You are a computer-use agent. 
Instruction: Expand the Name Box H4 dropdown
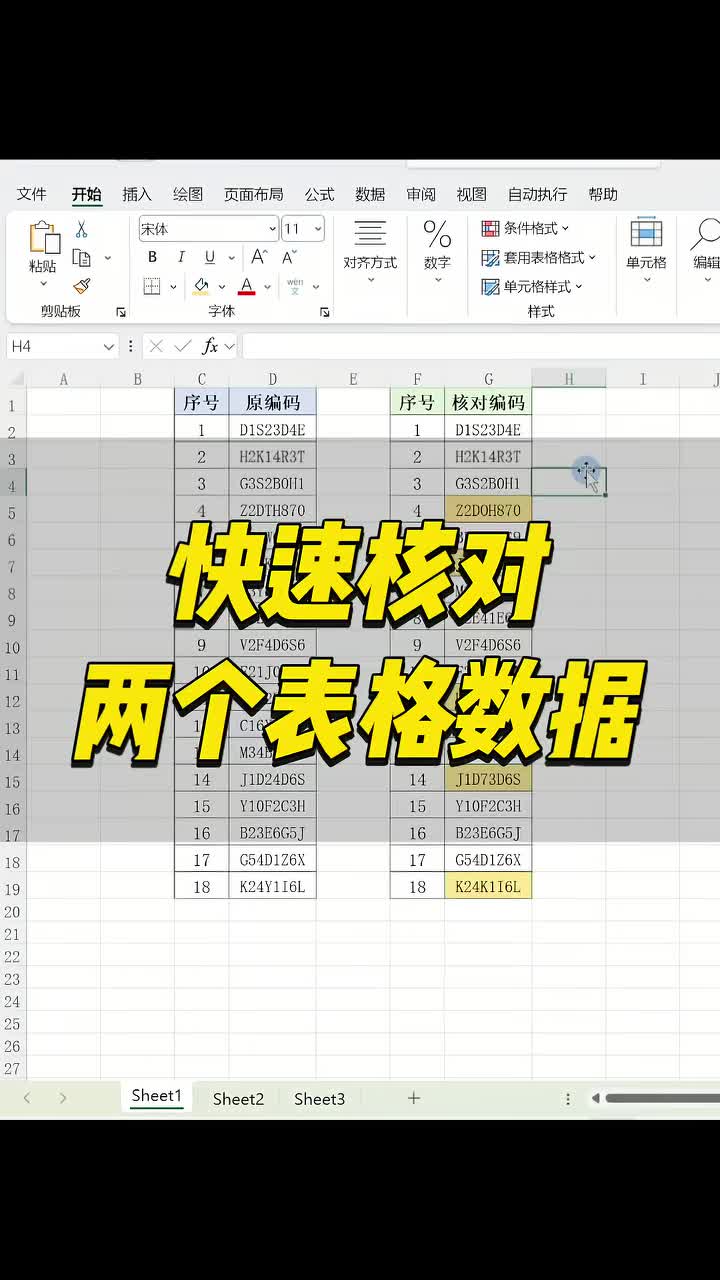click(108, 346)
